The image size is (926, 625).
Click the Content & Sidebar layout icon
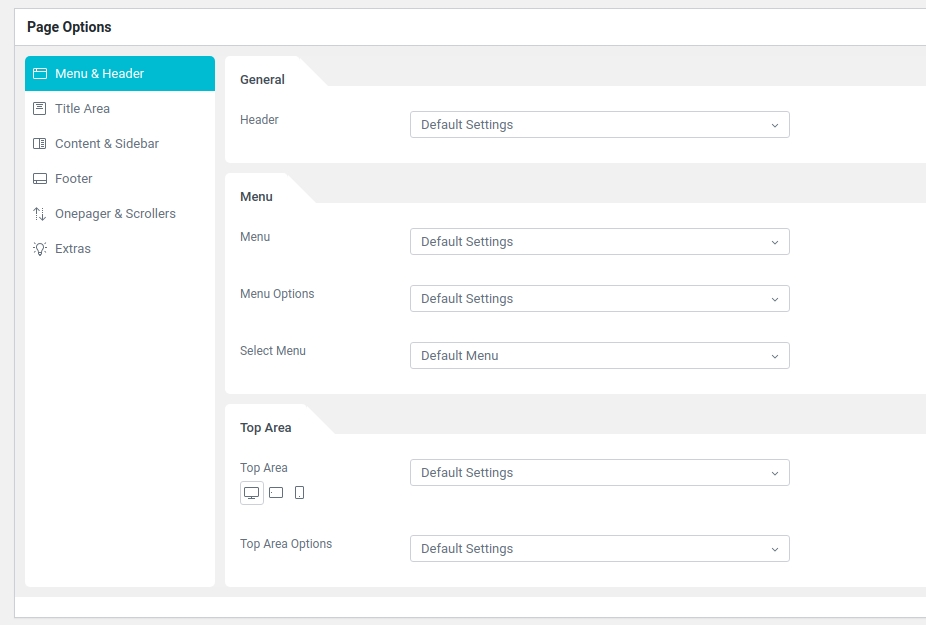[x=40, y=144]
